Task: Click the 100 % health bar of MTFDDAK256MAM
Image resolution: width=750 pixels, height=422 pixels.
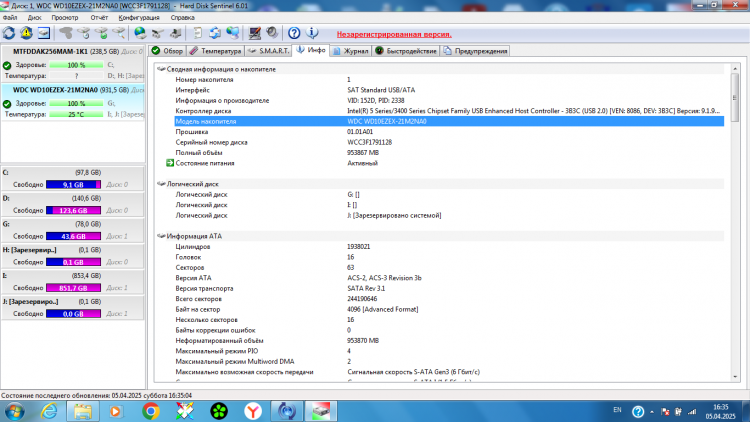Action: click(76, 65)
